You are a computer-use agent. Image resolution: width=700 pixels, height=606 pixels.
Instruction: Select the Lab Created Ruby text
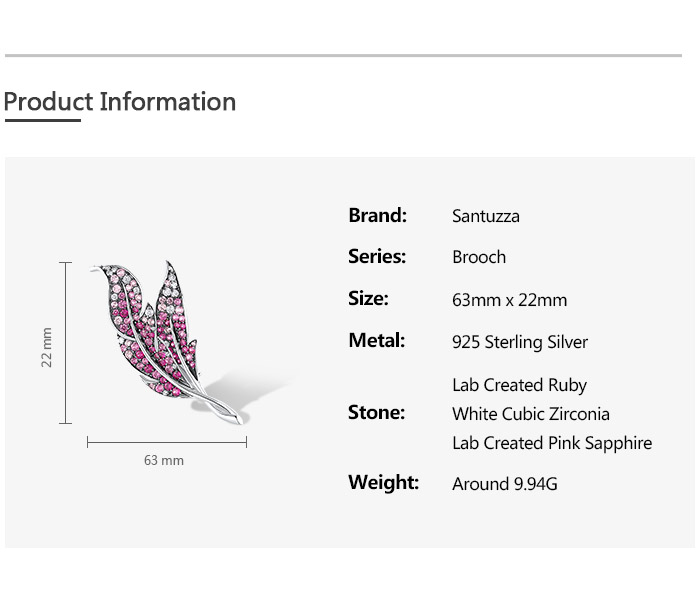point(519,385)
